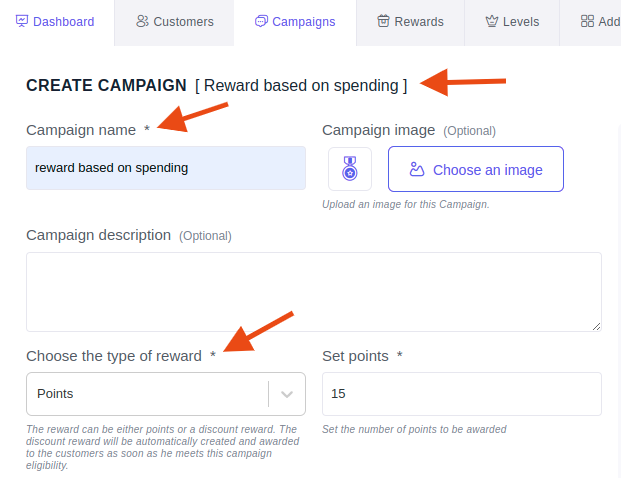This screenshot has width=621, height=478.
Task: Open the Dashboard tab
Action: (57, 23)
